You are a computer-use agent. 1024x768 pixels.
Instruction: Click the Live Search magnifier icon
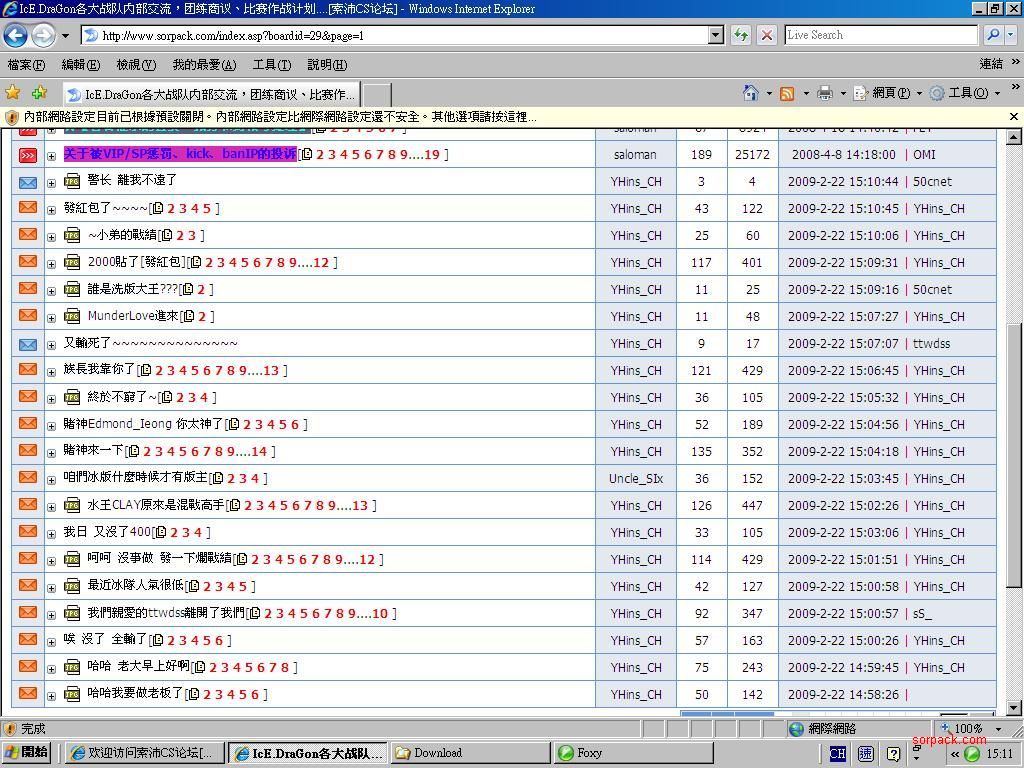(x=992, y=35)
